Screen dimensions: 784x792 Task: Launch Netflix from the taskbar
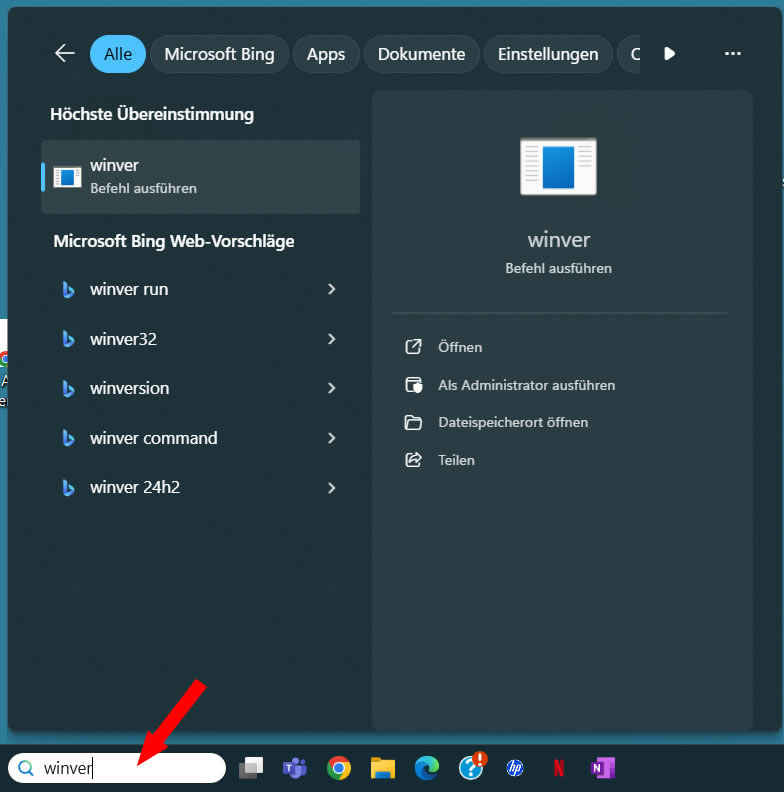click(558, 768)
